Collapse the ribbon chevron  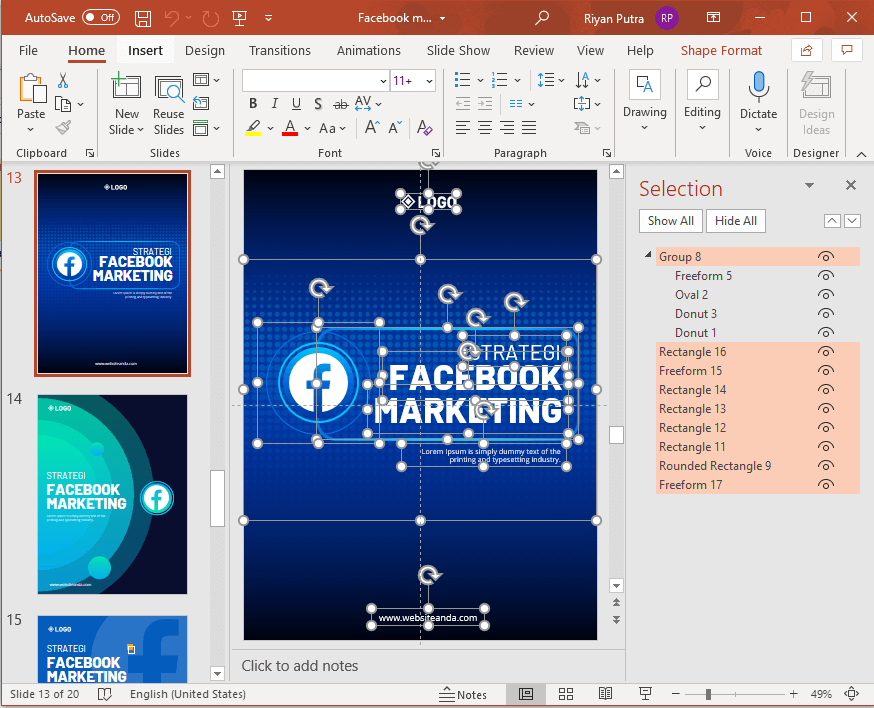[861, 154]
